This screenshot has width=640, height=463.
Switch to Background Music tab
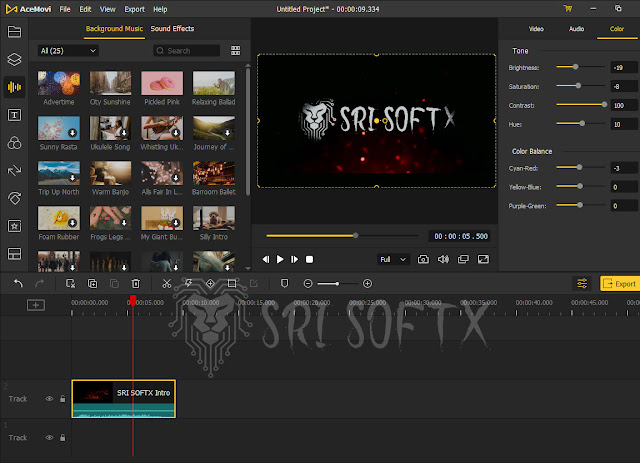tap(114, 29)
